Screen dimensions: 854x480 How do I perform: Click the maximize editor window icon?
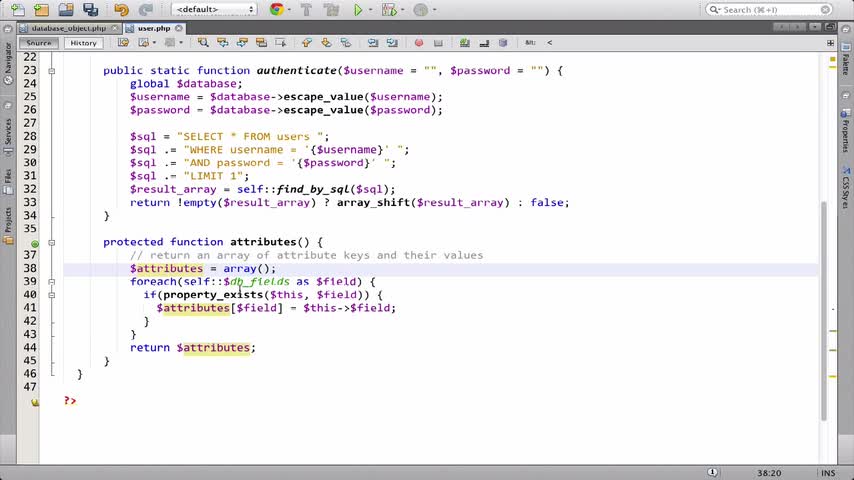[x=829, y=27]
